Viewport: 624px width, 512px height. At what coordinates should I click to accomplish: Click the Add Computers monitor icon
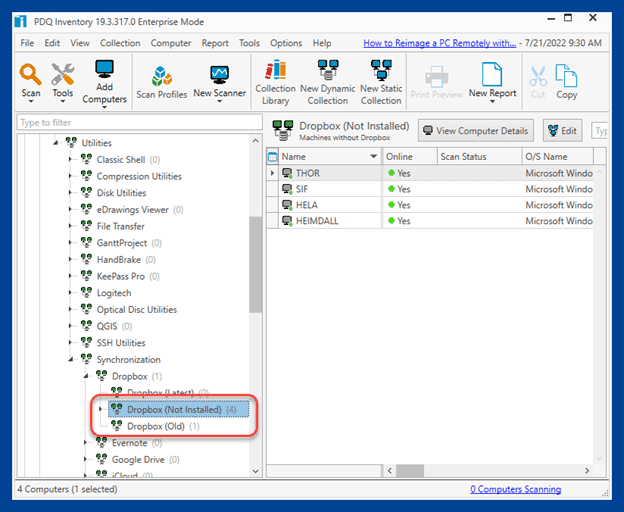[x=104, y=69]
